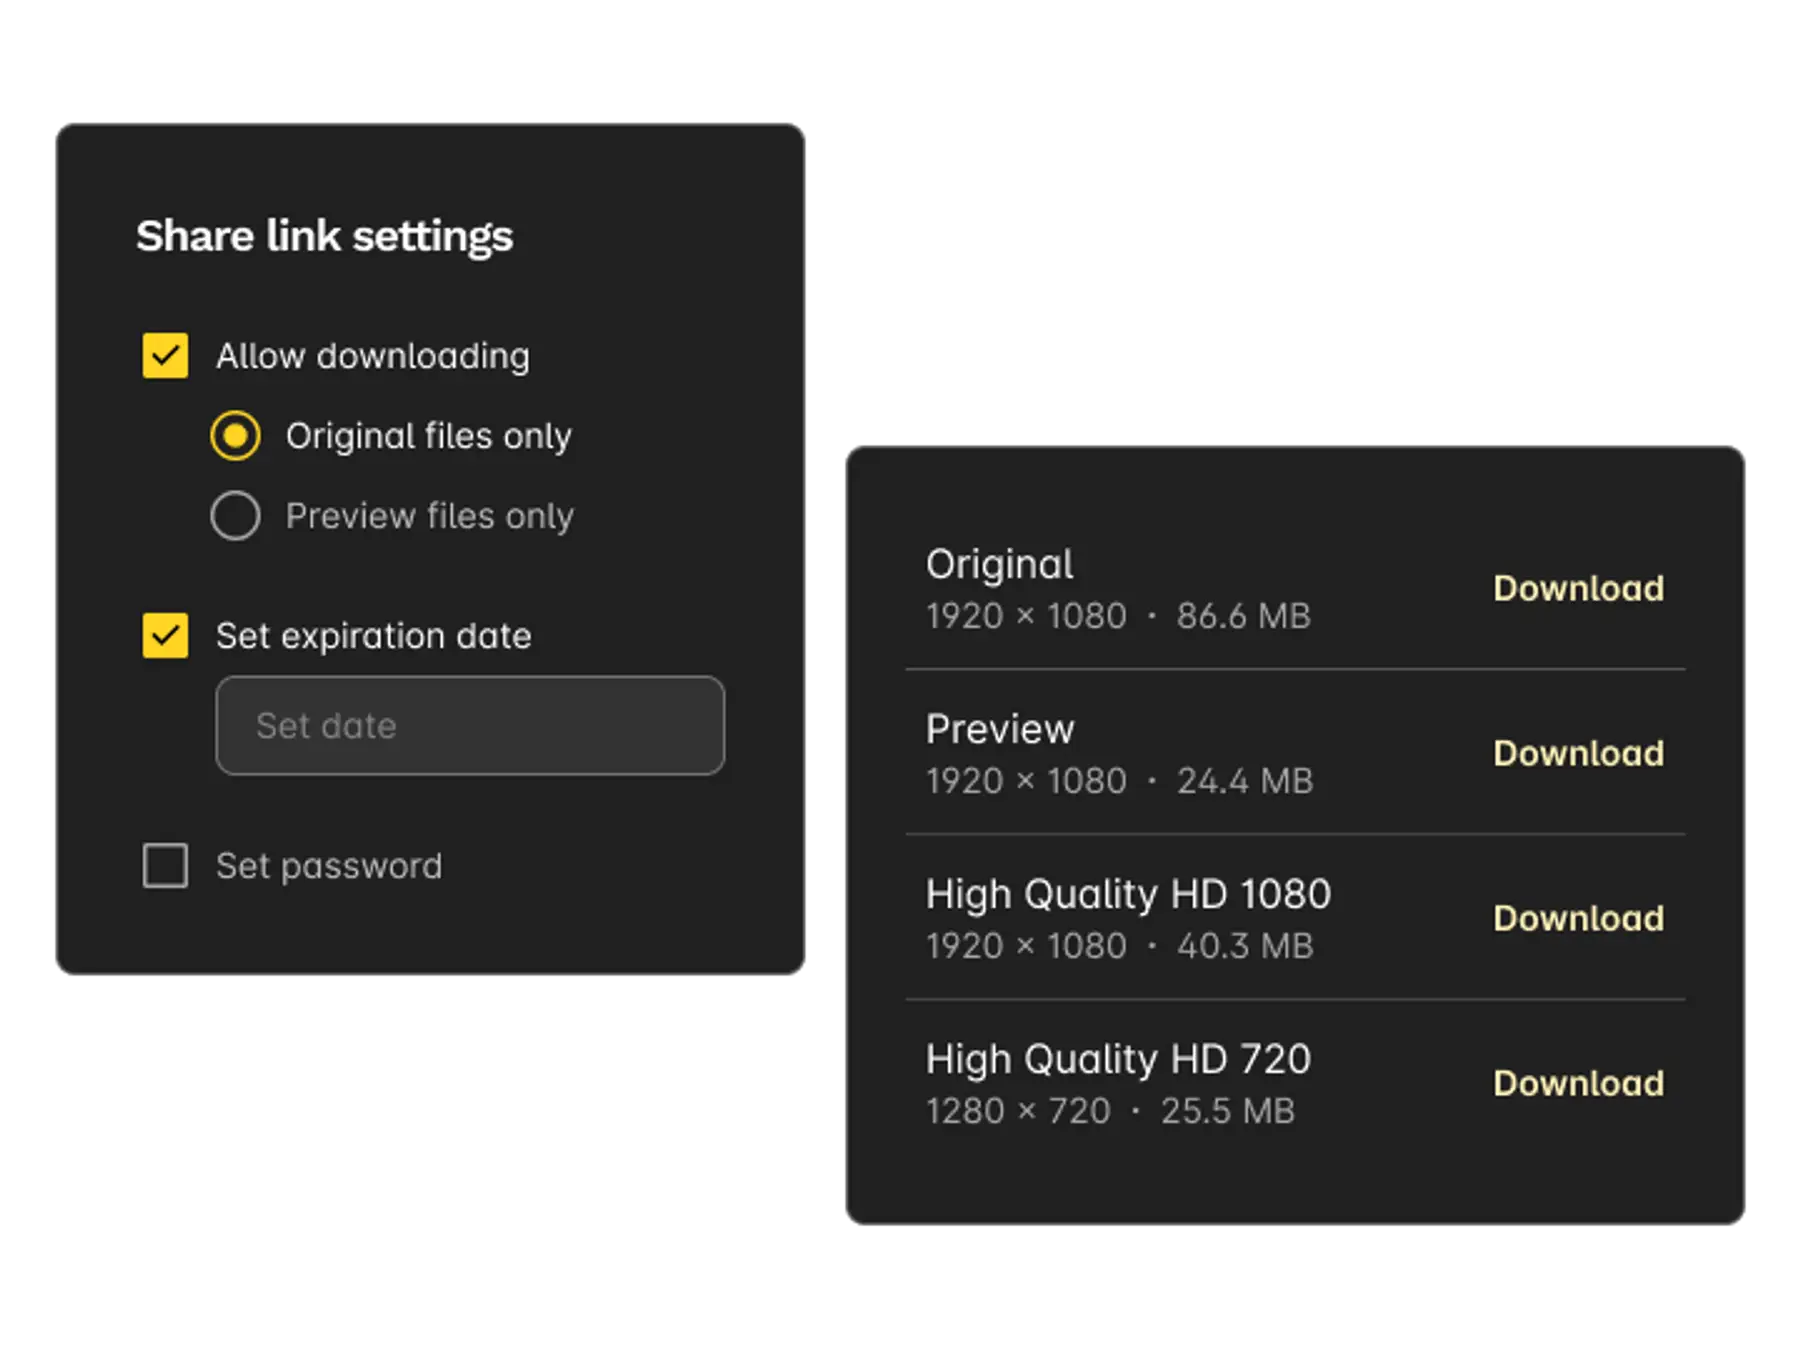Select the Original row title
The image size is (1800, 1350).
(x=999, y=564)
